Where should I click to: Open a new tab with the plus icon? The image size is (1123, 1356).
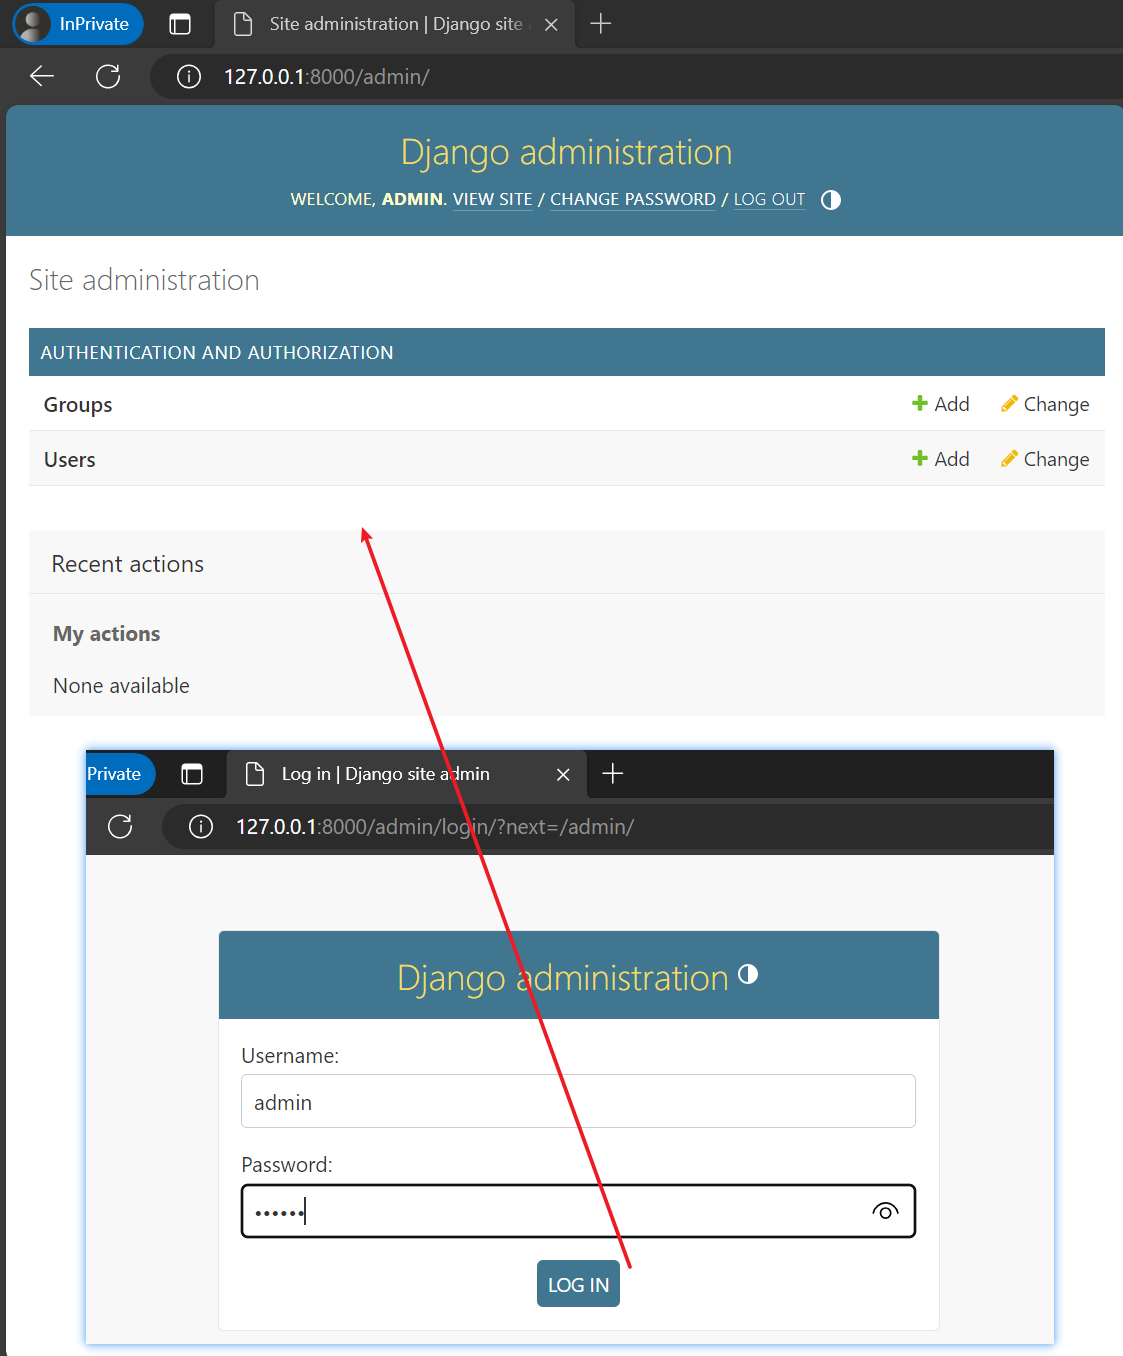600,24
